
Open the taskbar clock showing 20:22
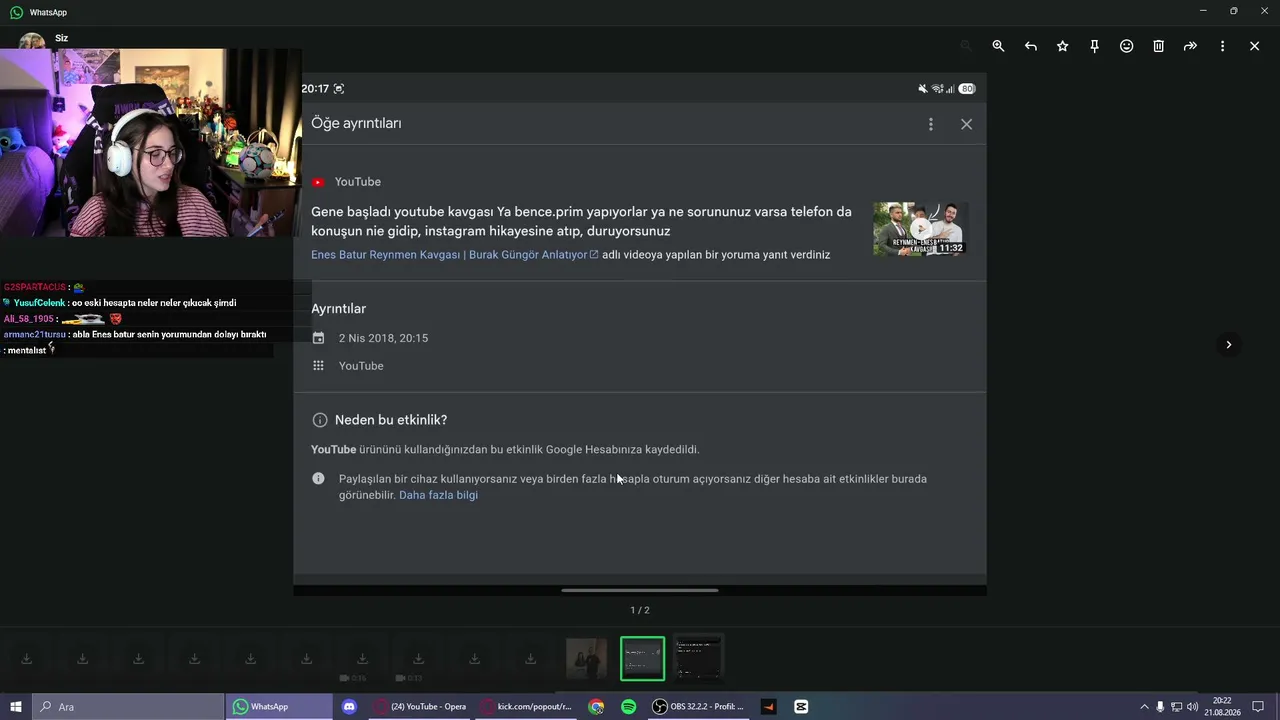[x=1222, y=707]
